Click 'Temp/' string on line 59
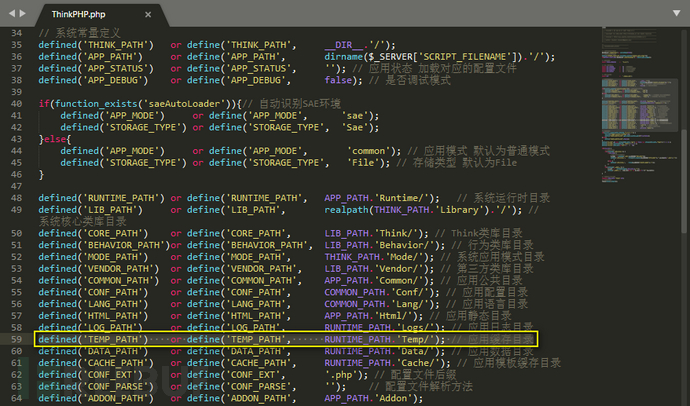The width and height of the screenshot is (690, 406). pos(415,340)
